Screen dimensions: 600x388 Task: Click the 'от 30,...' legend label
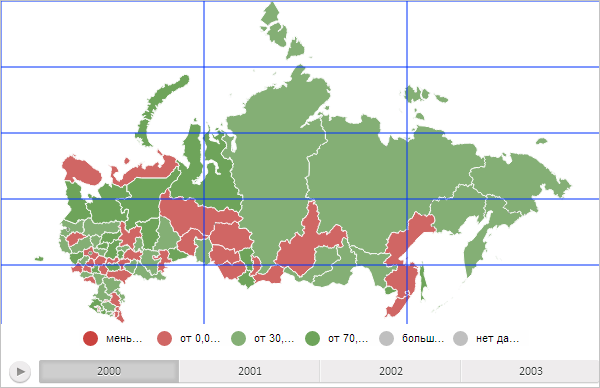tap(274, 339)
